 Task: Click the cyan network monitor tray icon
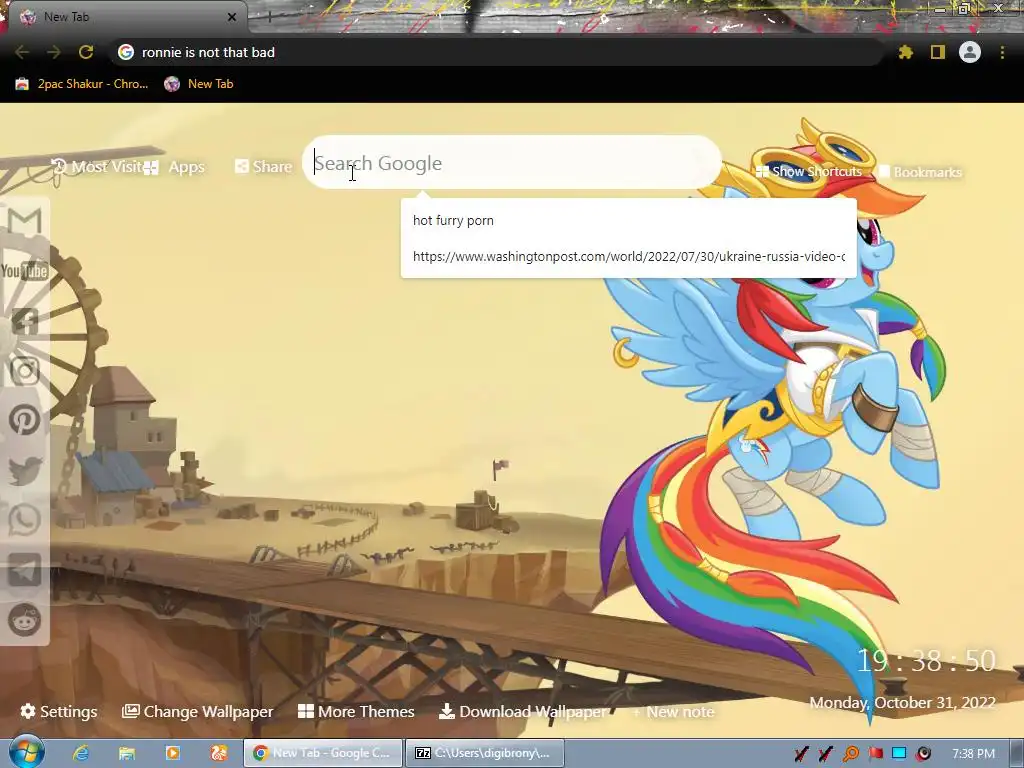899,754
